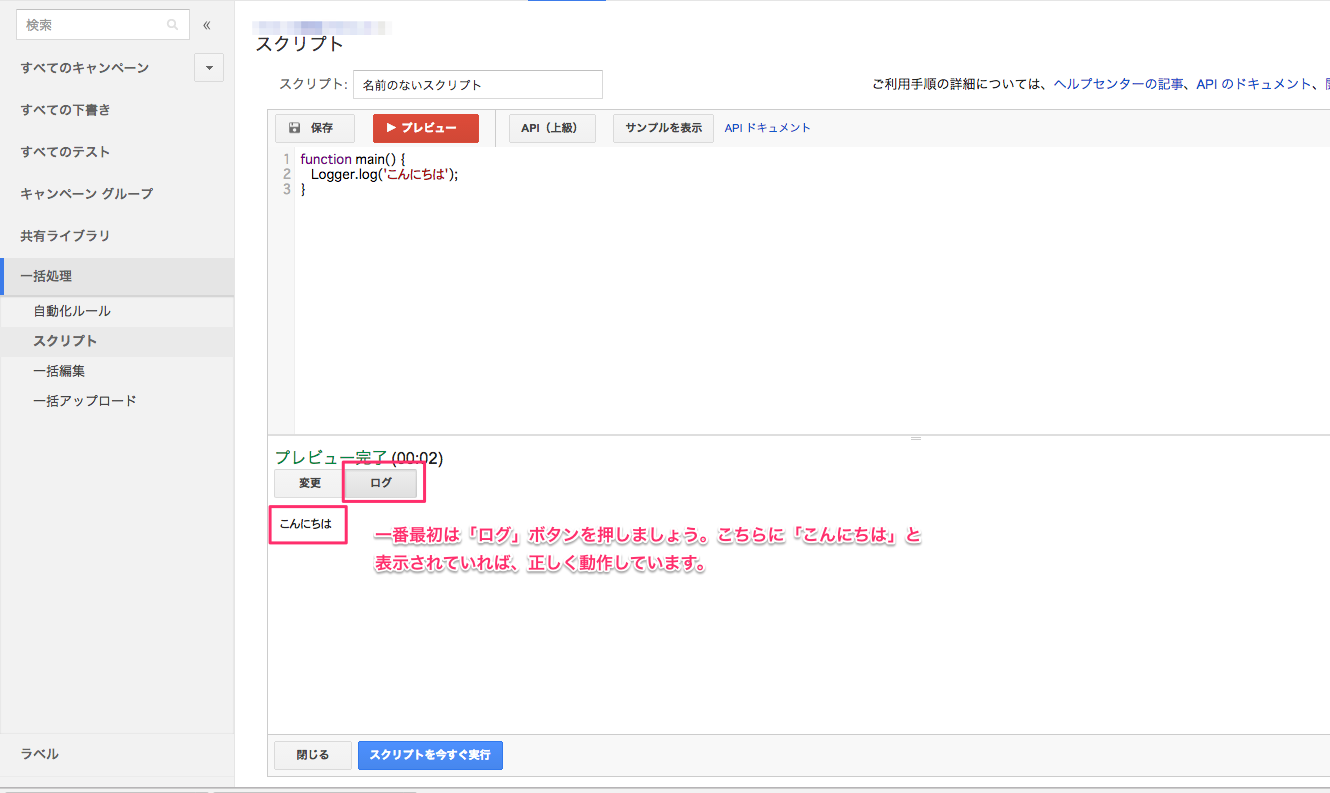This screenshot has height=793, width=1330.
Task: Click 保存 button with disk icon
Action: pyautogui.click(x=315, y=128)
